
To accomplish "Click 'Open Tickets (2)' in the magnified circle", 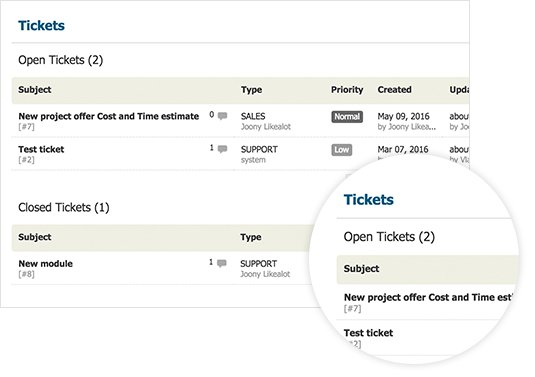I will [x=389, y=237].
